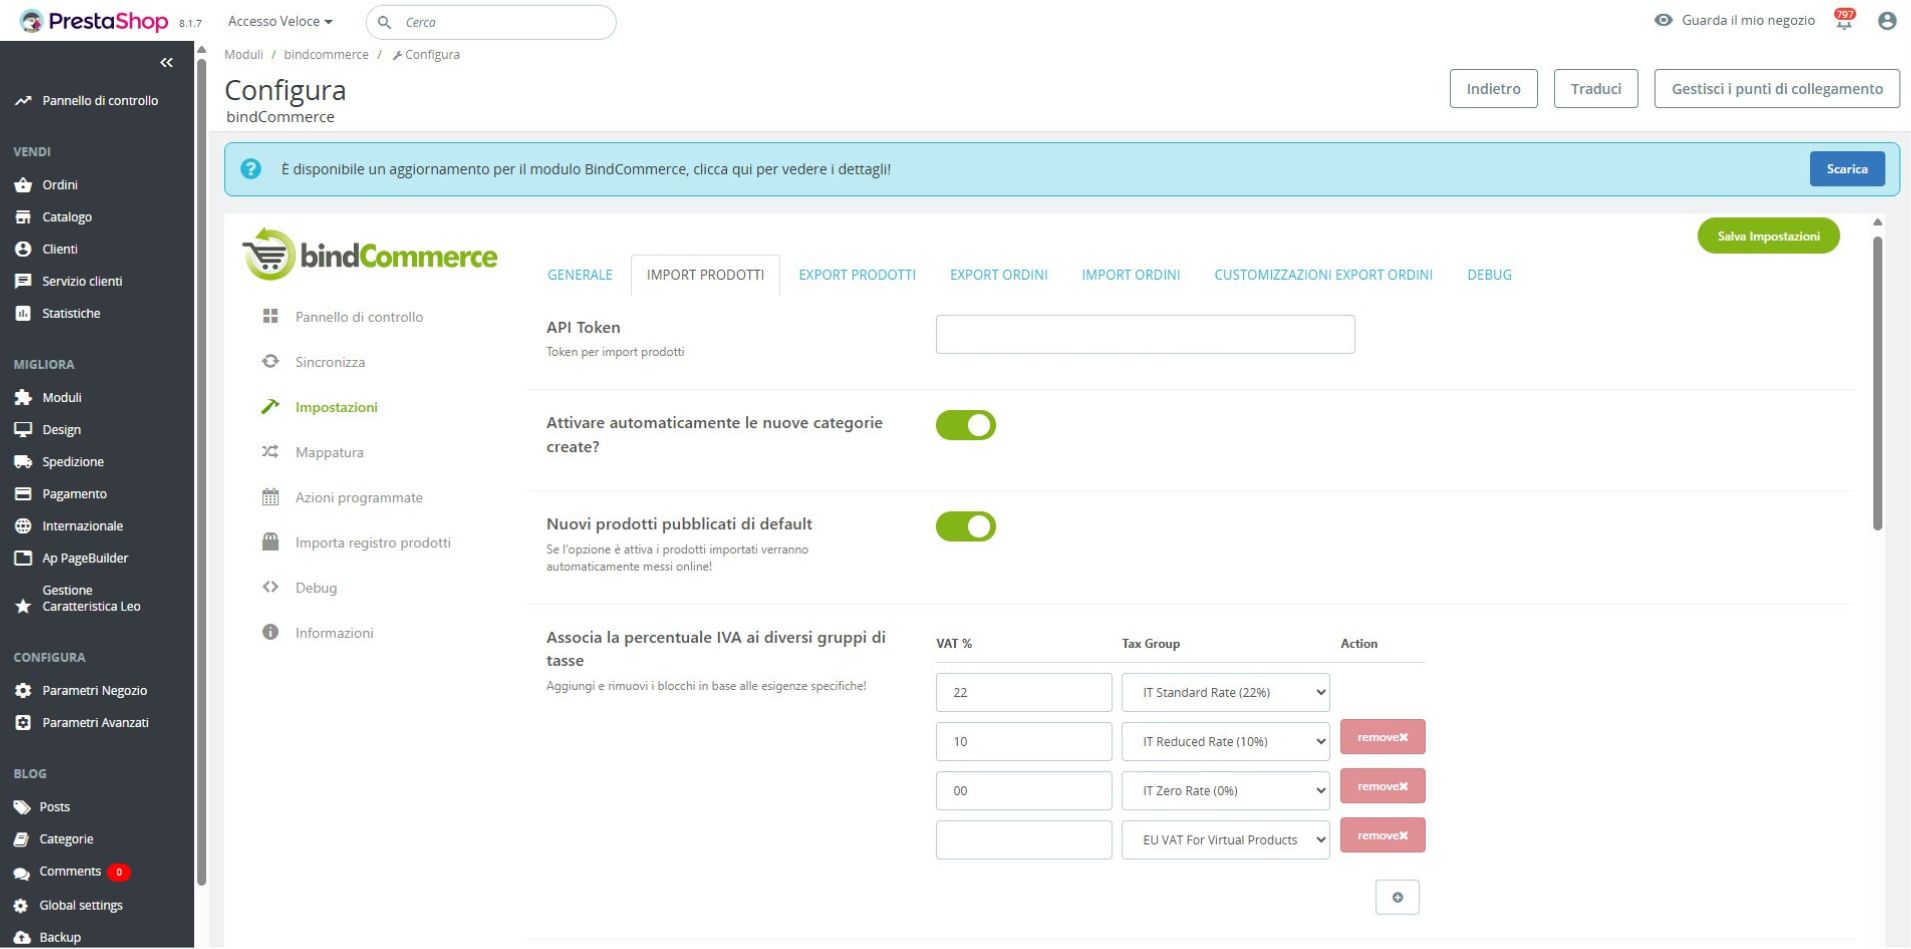The height and width of the screenshot is (949, 1911).
Task: Expand the Accesso Veloce menu
Action: pyautogui.click(x=280, y=21)
